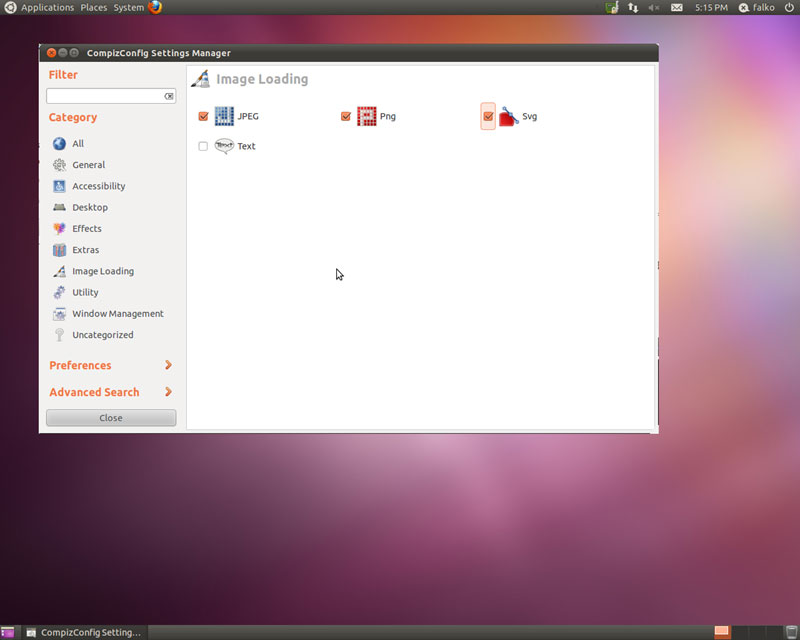Select the Desktop category icon
The image size is (800, 640).
[x=59, y=207]
